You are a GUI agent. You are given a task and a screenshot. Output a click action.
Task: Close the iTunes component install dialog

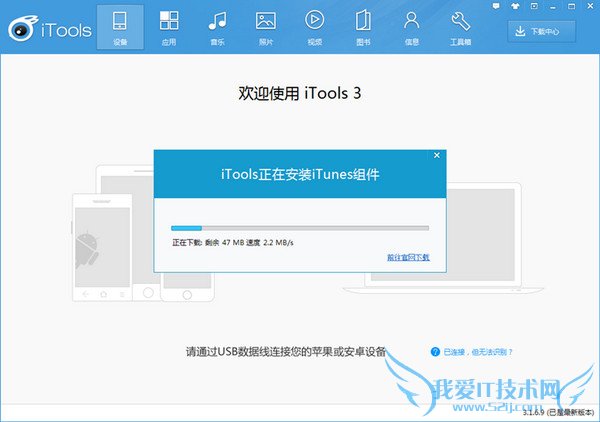(x=437, y=155)
